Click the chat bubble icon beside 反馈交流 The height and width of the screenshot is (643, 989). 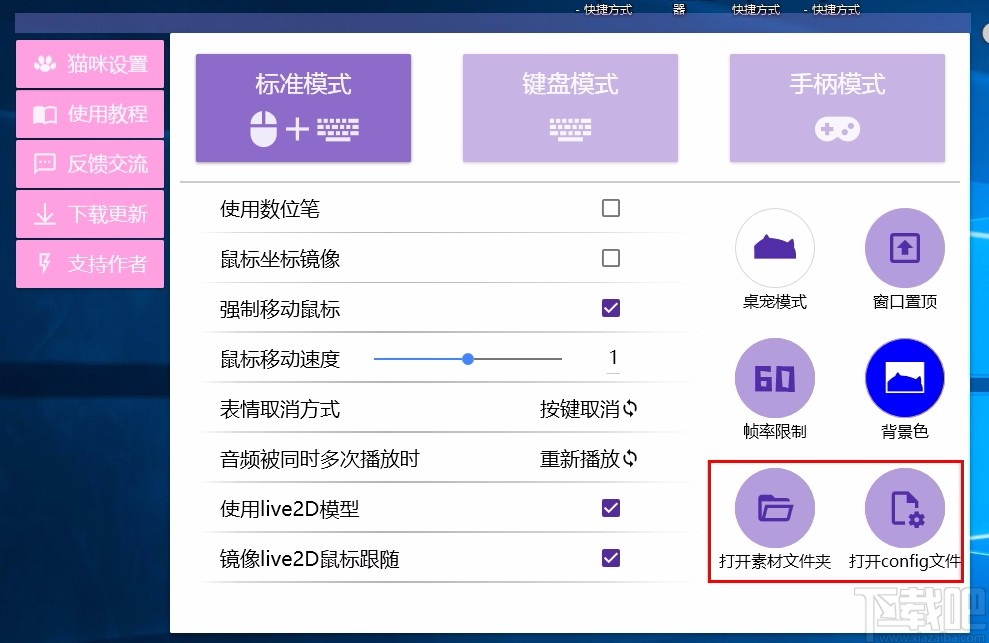point(45,164)
